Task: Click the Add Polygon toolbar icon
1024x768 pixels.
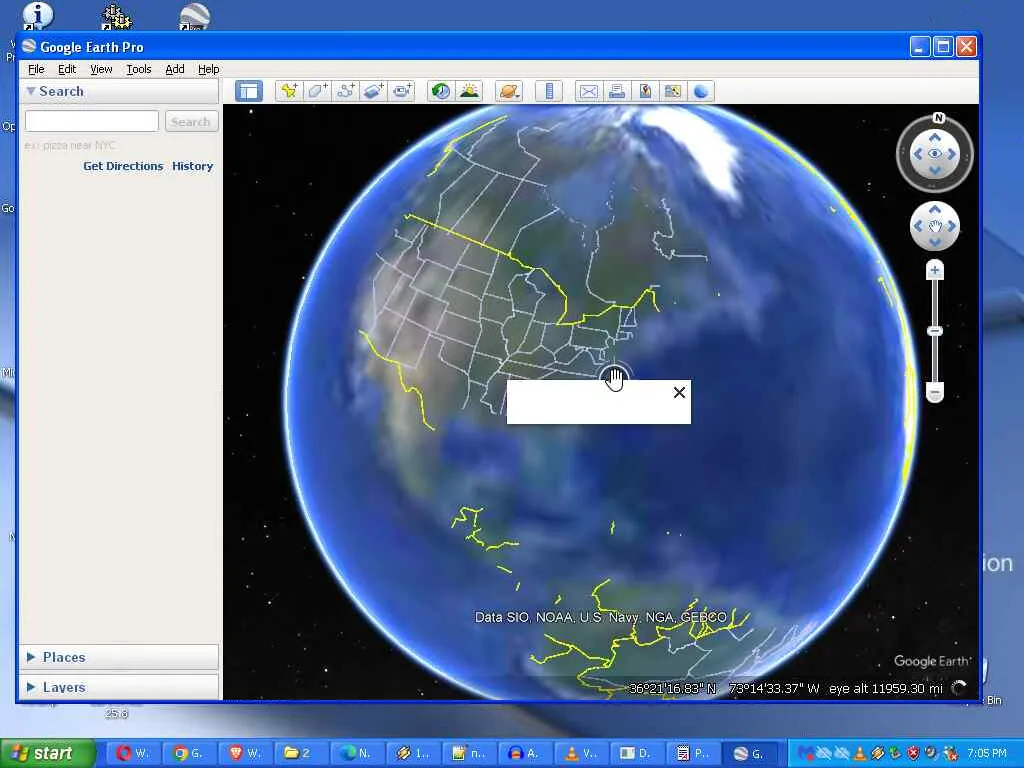Action: pyautogui.click(x=317, y=91)
